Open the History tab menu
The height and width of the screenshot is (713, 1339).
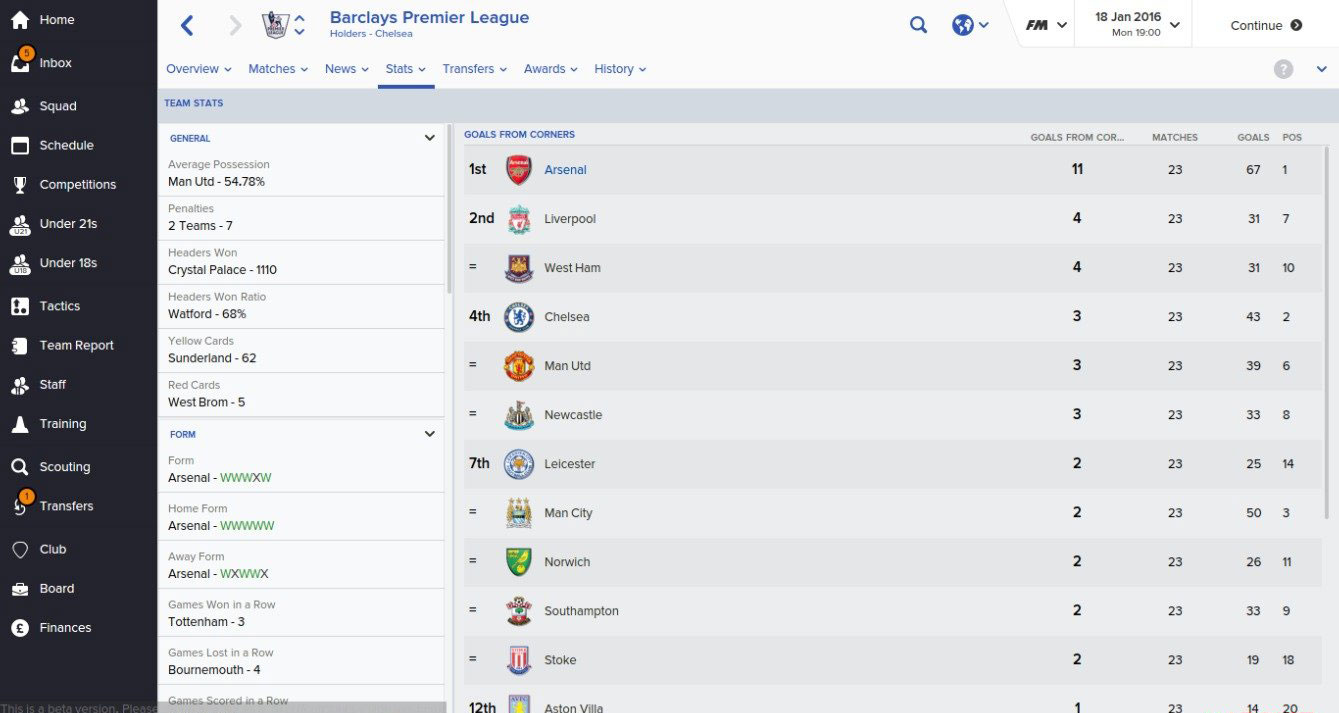pyautogui.click(x=620, y=69)
